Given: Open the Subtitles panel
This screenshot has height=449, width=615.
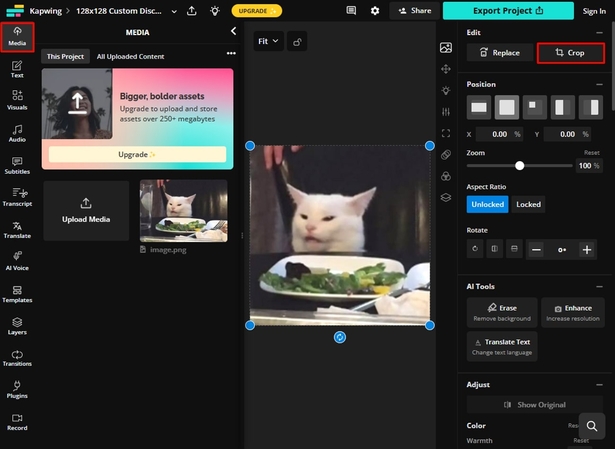Looking at the screenshot, I should pos(17,164).
